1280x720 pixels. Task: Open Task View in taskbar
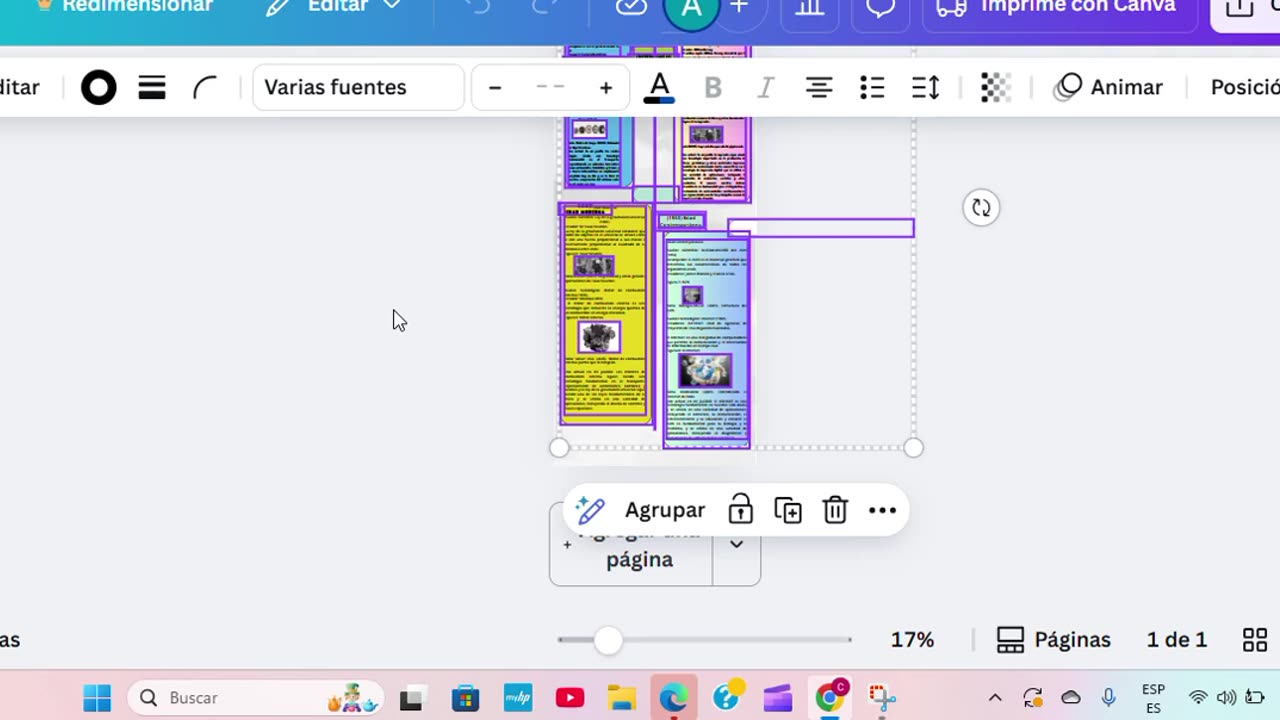pos(411,698)
